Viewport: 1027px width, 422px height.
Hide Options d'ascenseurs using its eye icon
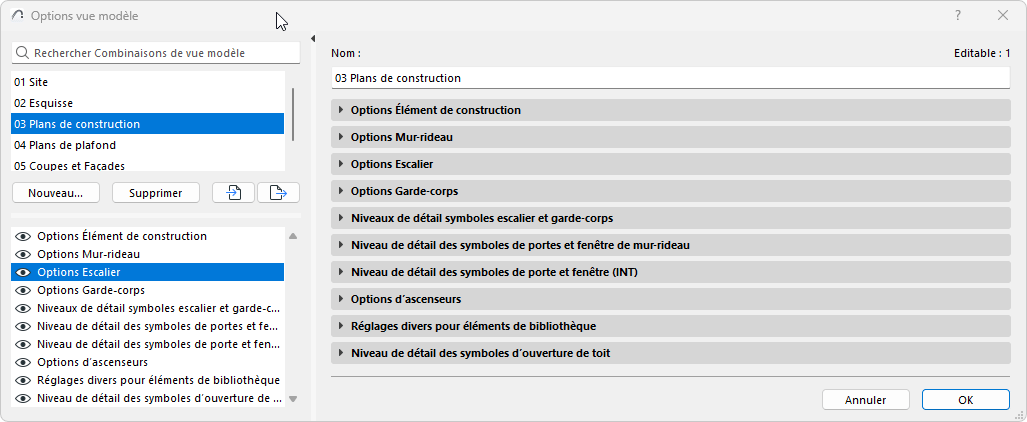pyautogui.click(x=24, y=362)
